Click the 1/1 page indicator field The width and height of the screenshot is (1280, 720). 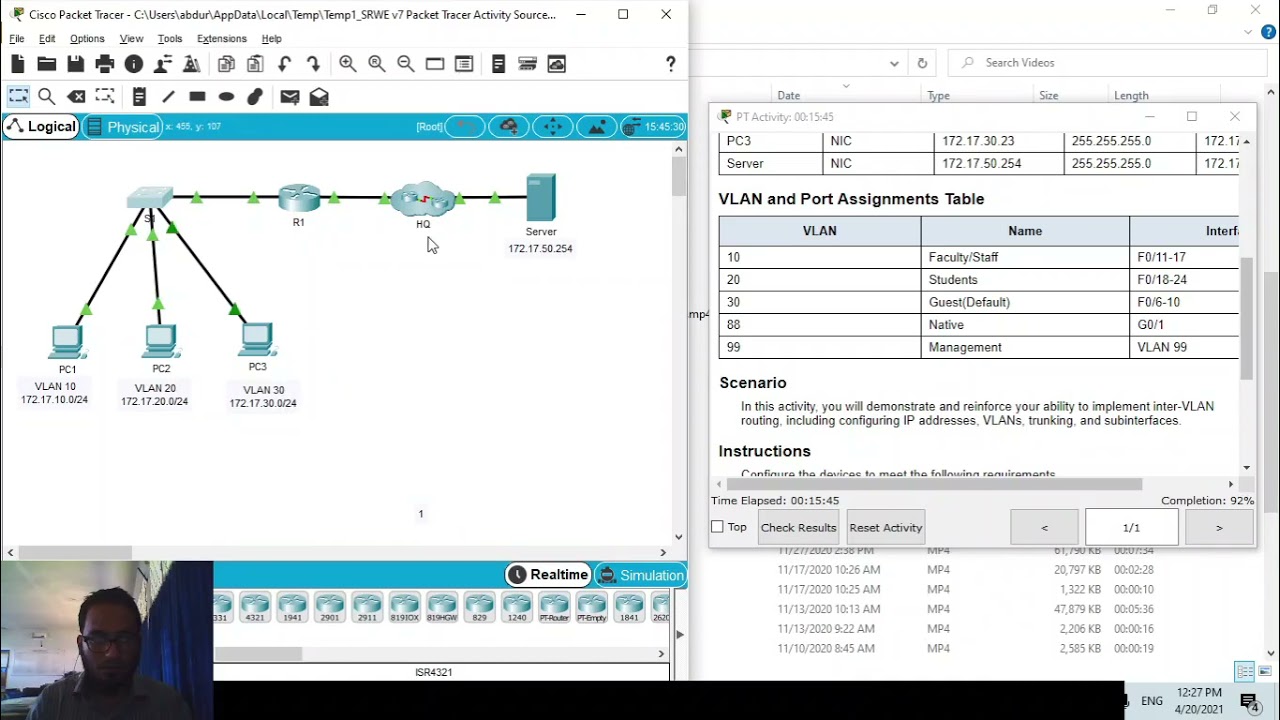coord(1131,527)
